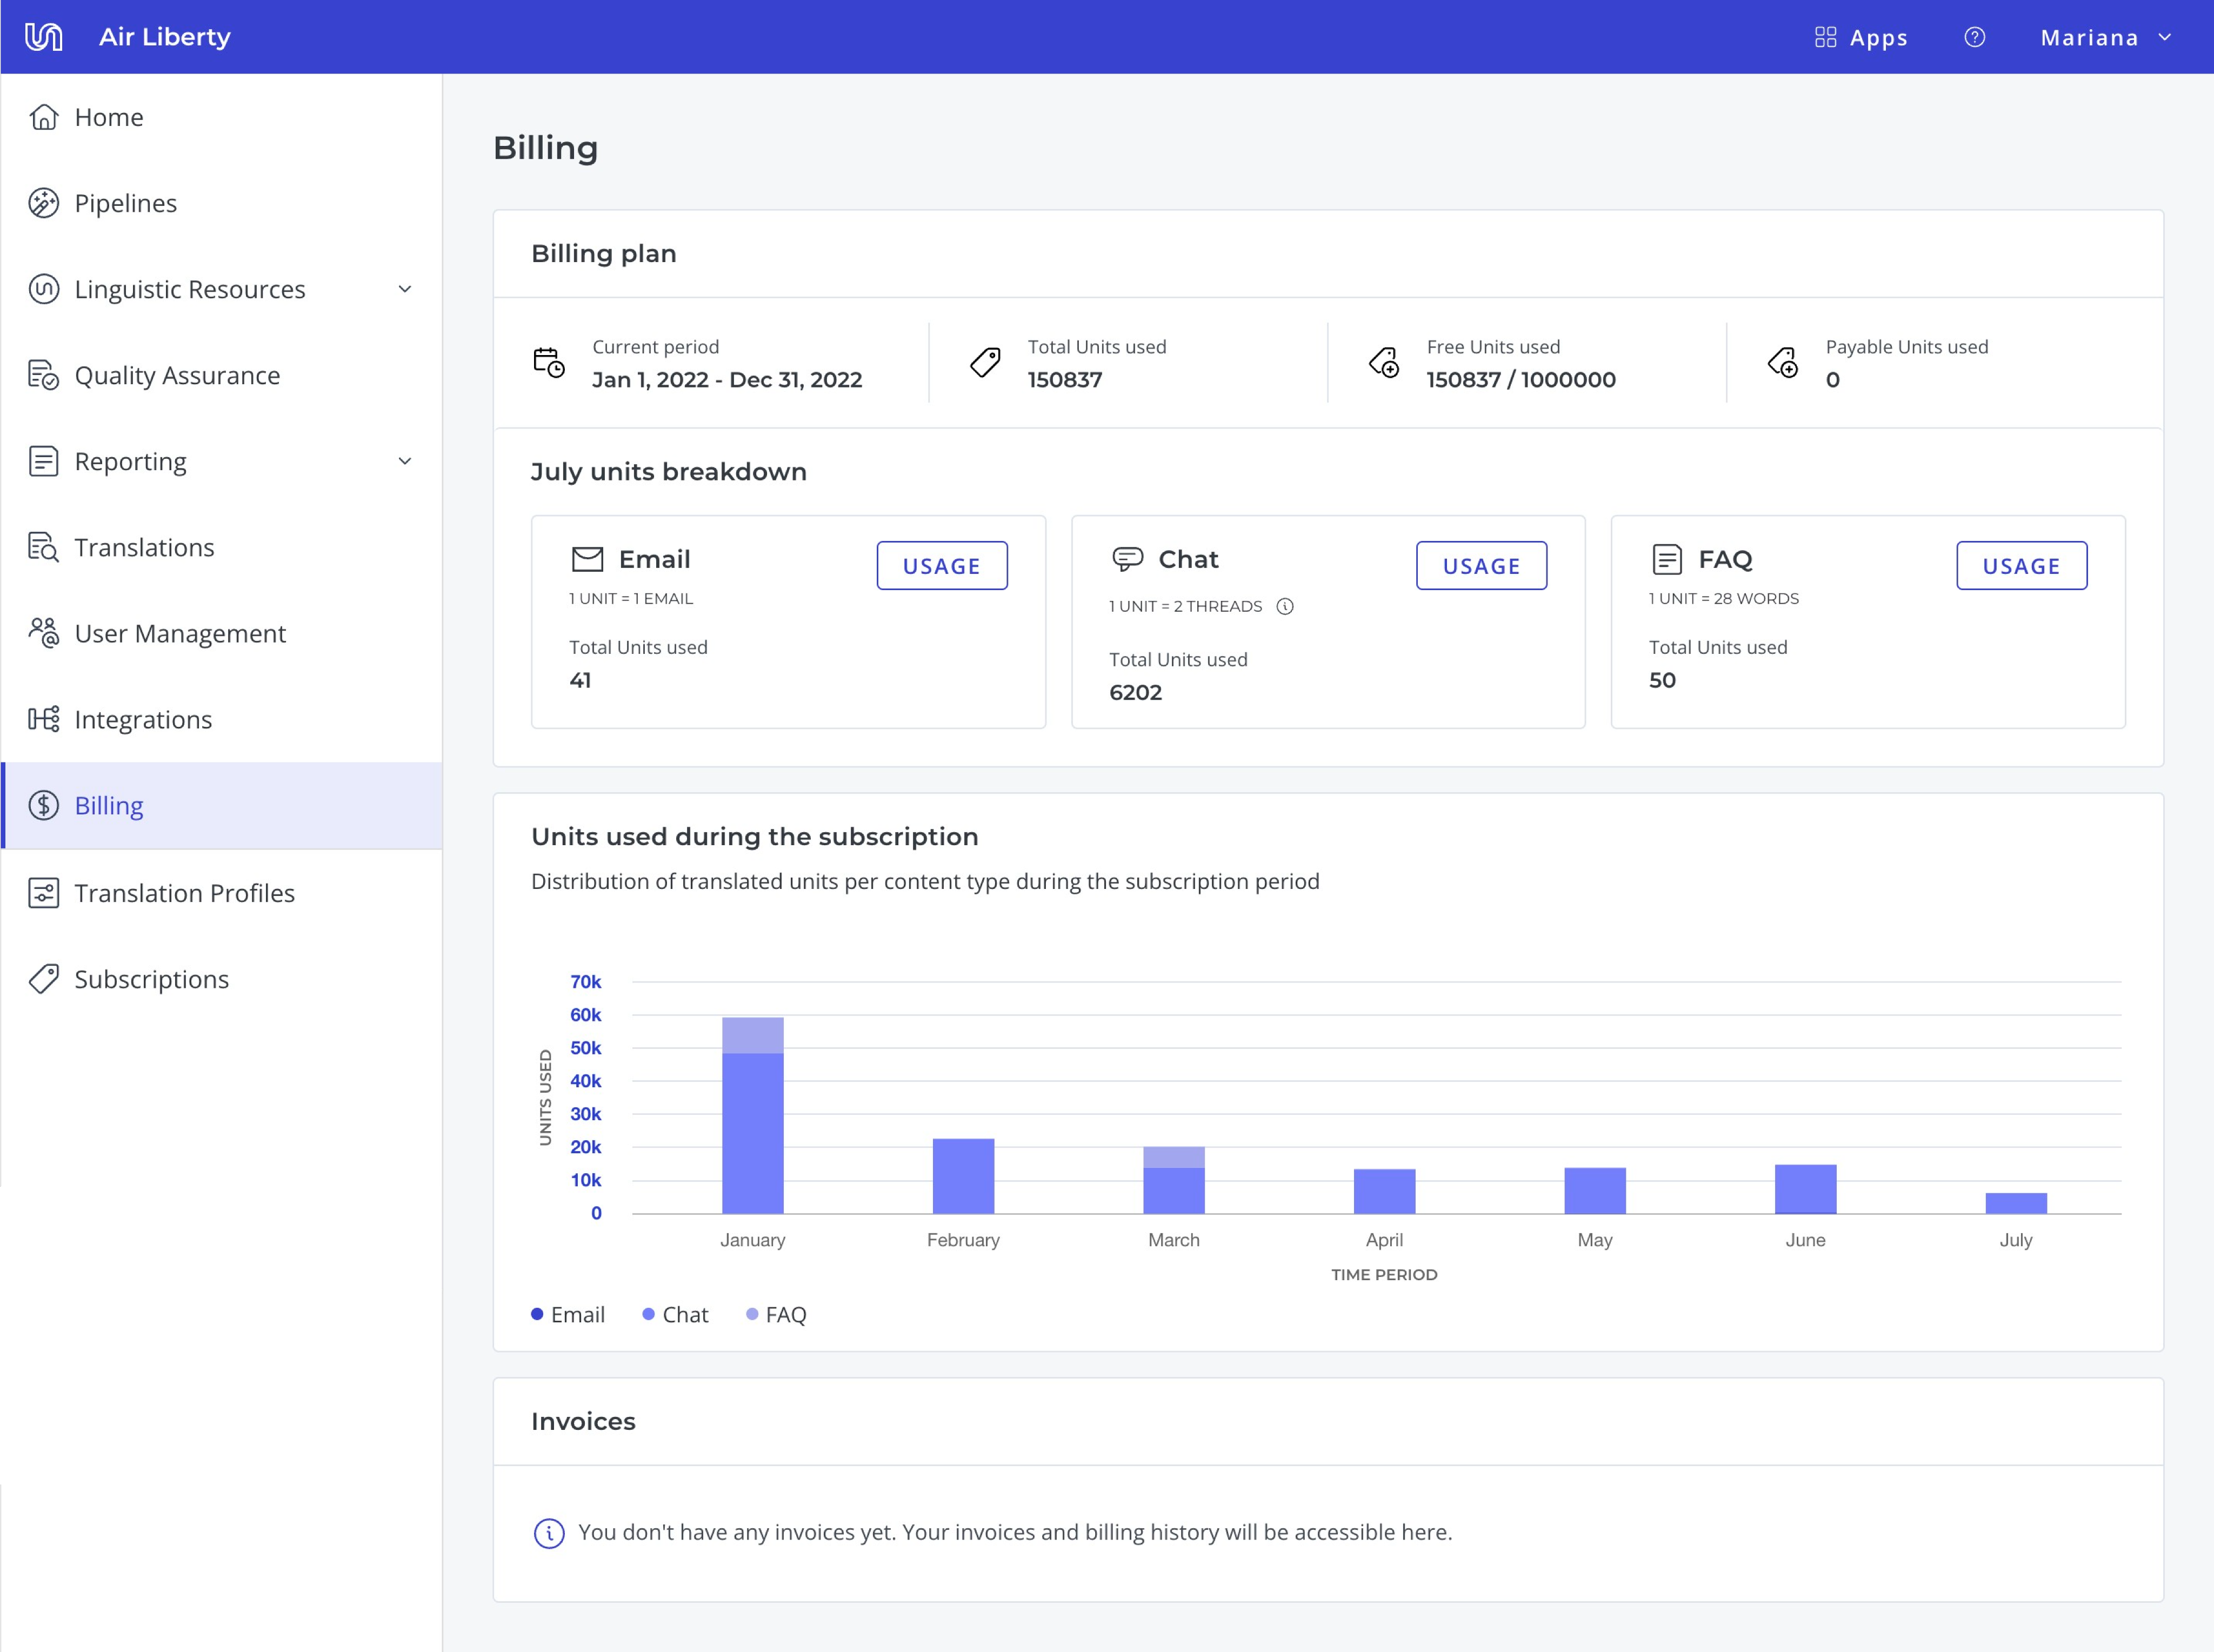Click the March chart bar
This screenshot has width=2214, height=1652.
[x=1174, y=1180]
